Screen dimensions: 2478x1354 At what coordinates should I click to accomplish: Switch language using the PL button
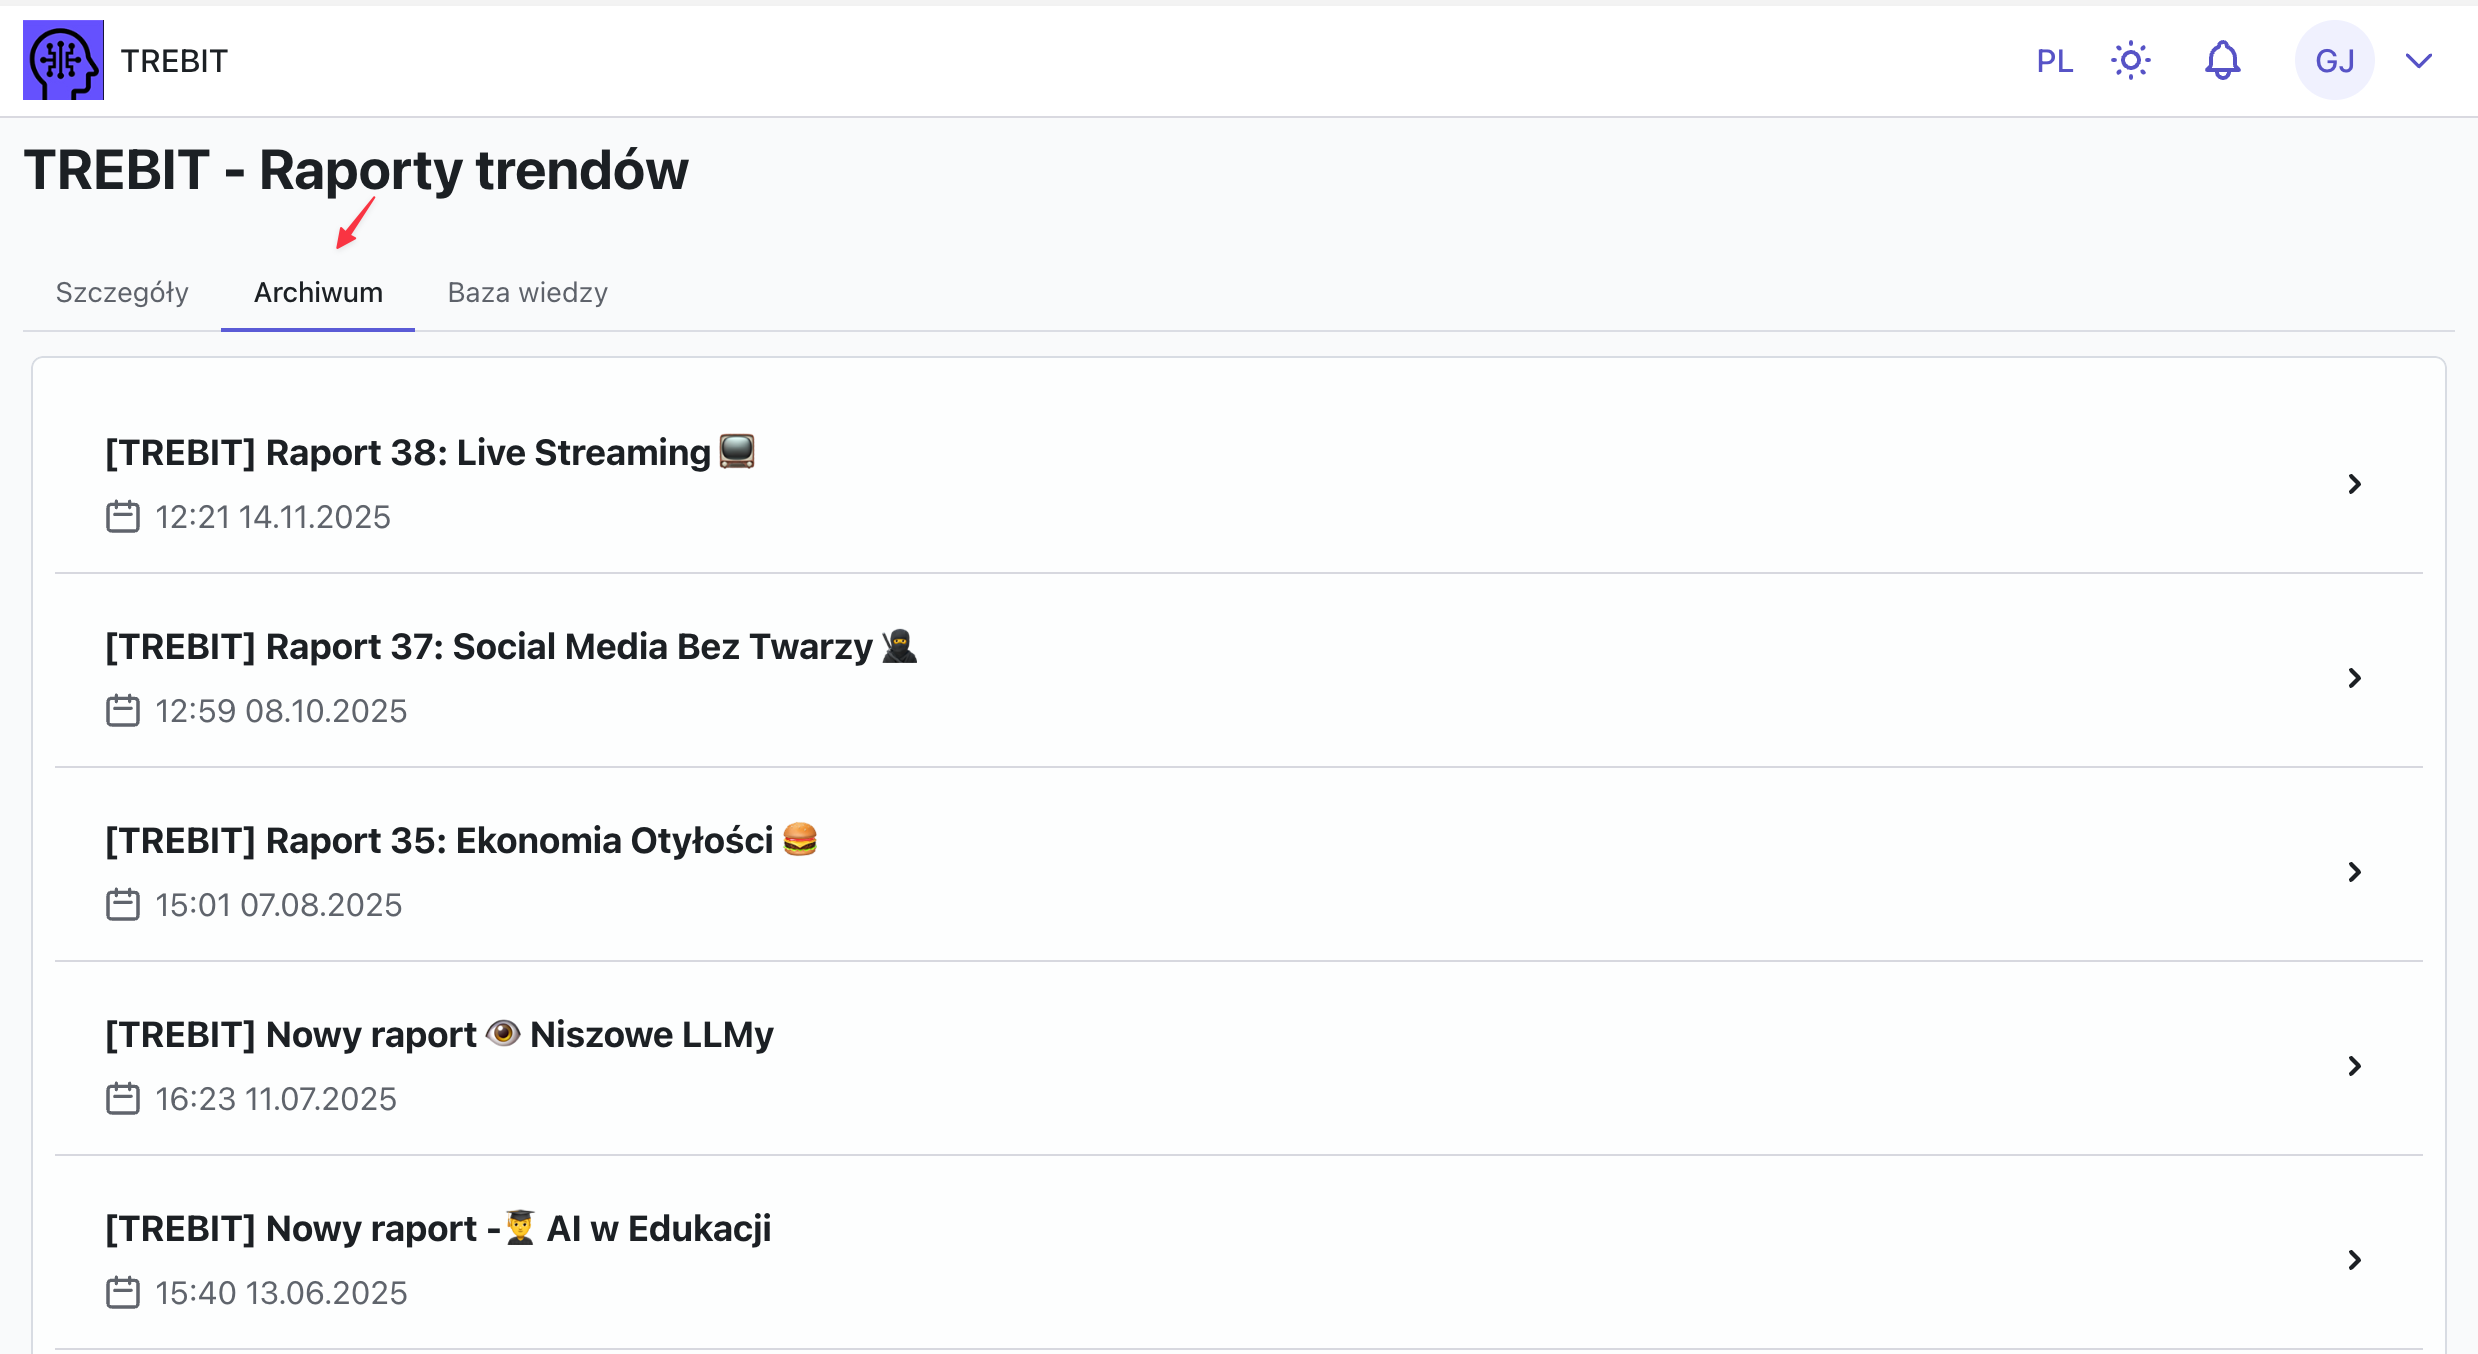coord(2054,61)
